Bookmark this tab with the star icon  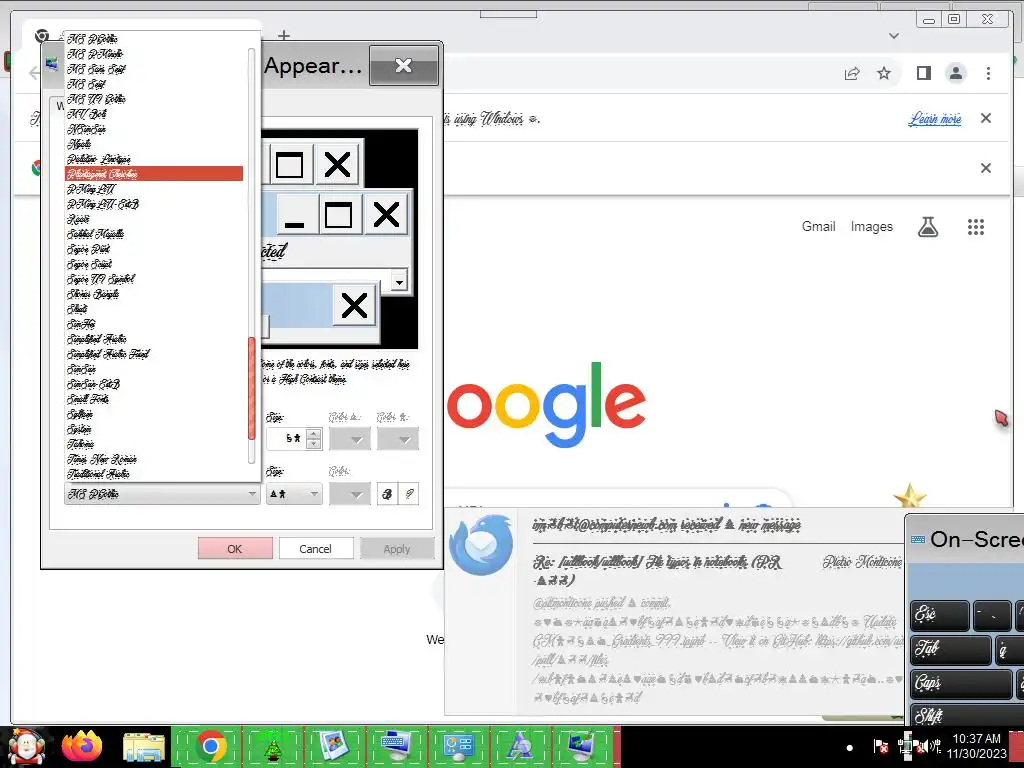pos(884,73)
